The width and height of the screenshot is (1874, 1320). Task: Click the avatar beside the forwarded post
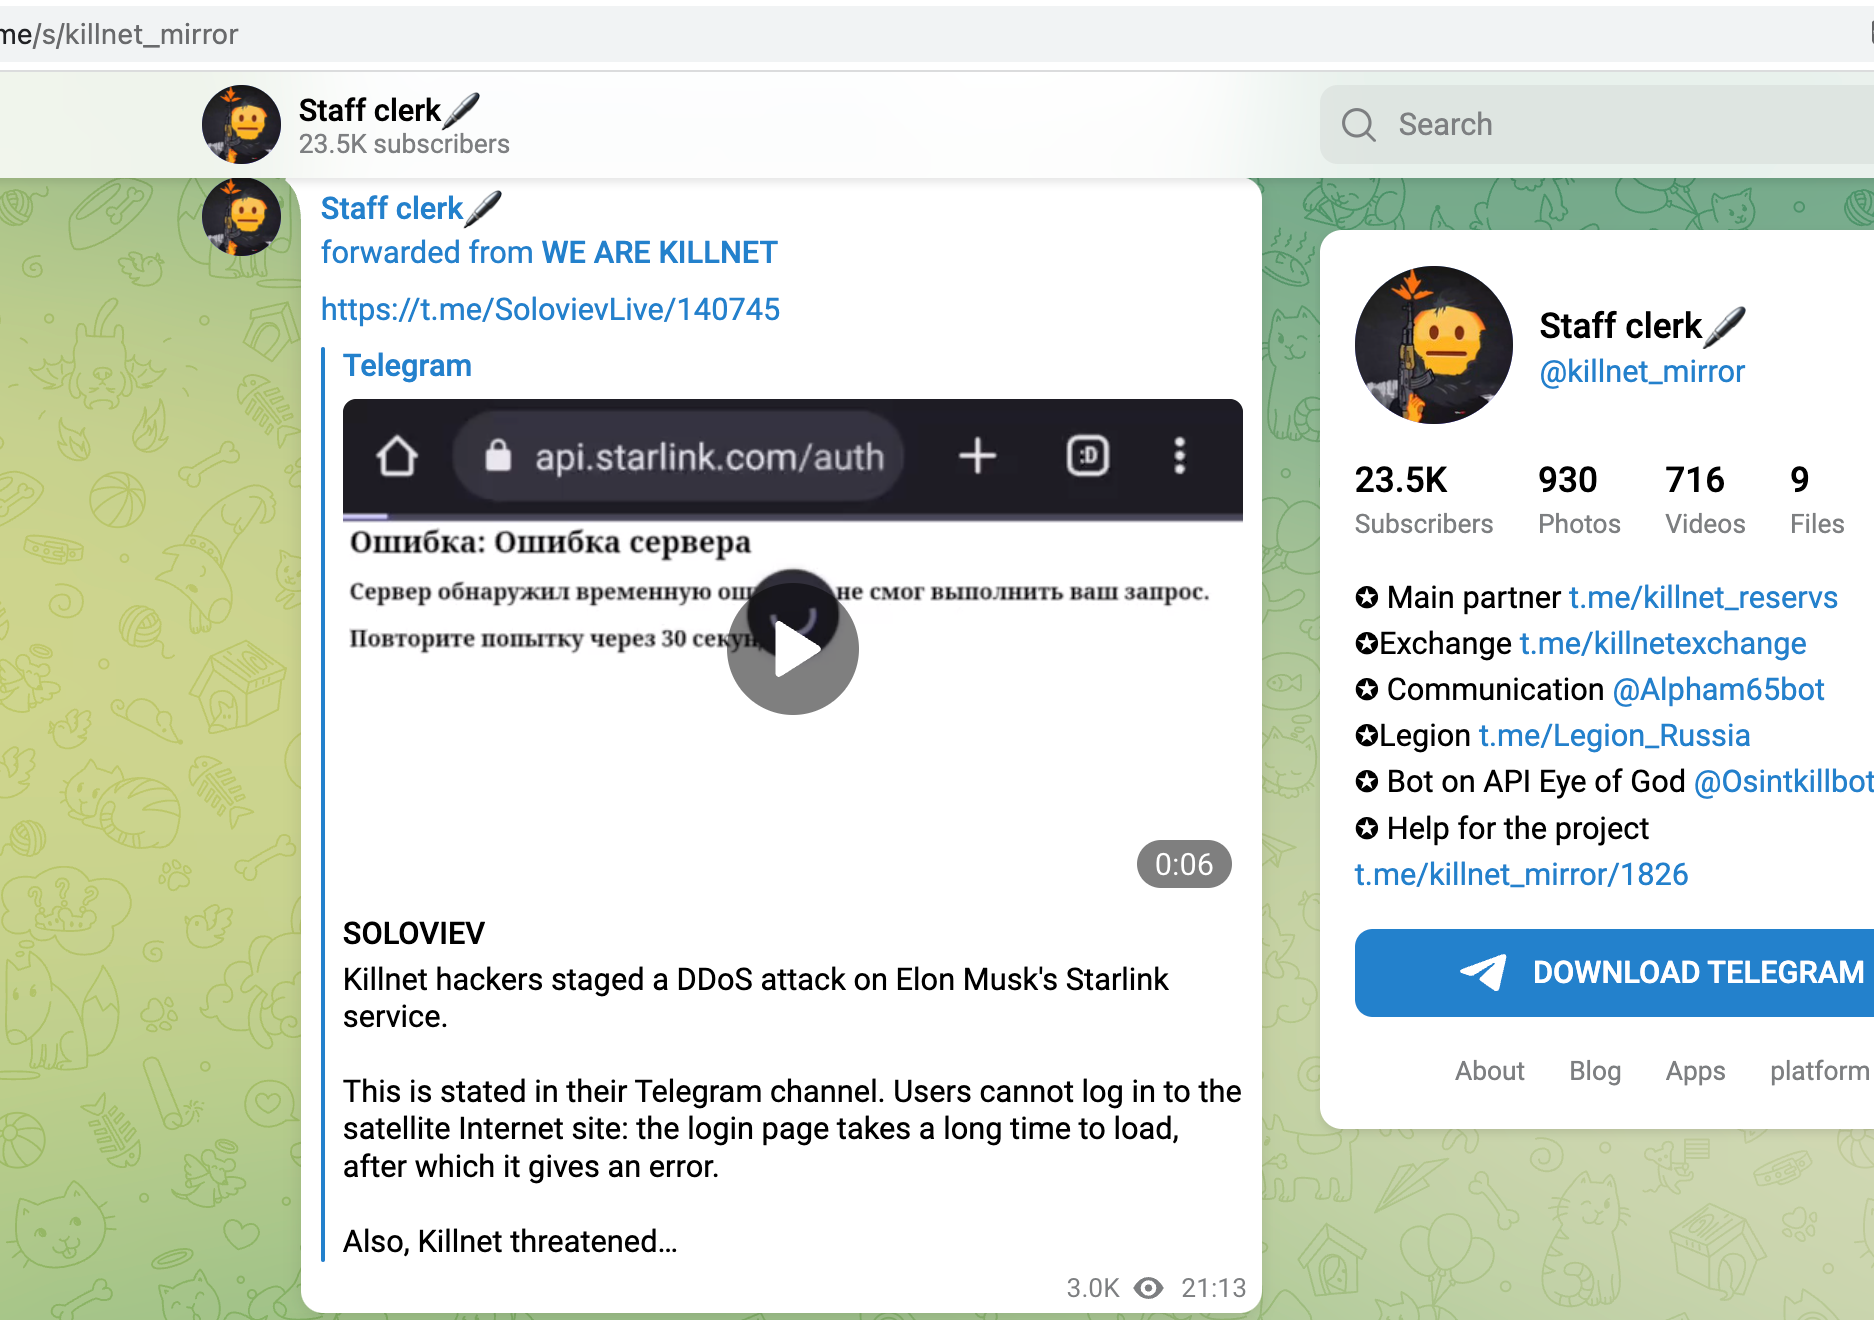(241, 217)
